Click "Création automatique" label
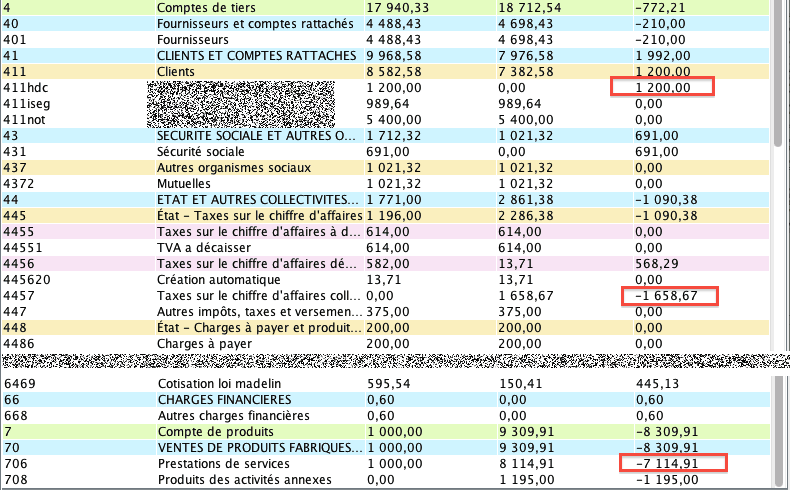This screenshot has height=490, width=790. point(219,279)
